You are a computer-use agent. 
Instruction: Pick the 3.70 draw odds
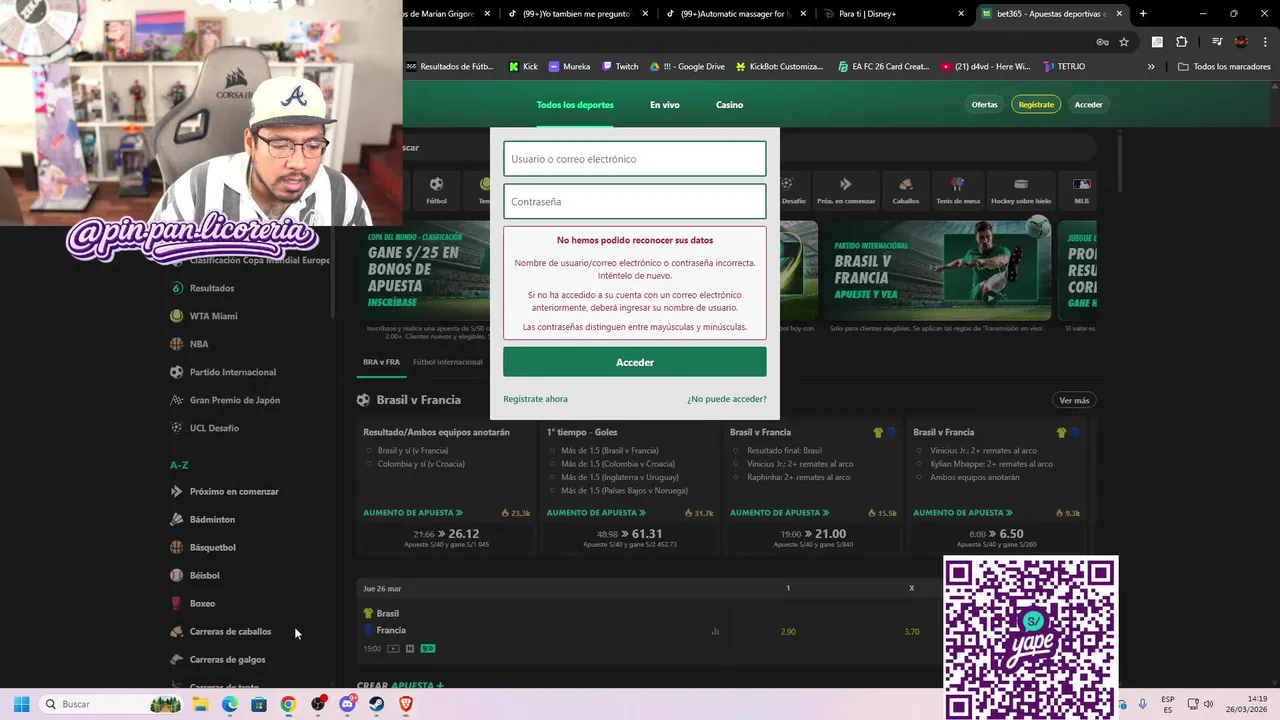(x=911, y=632)
